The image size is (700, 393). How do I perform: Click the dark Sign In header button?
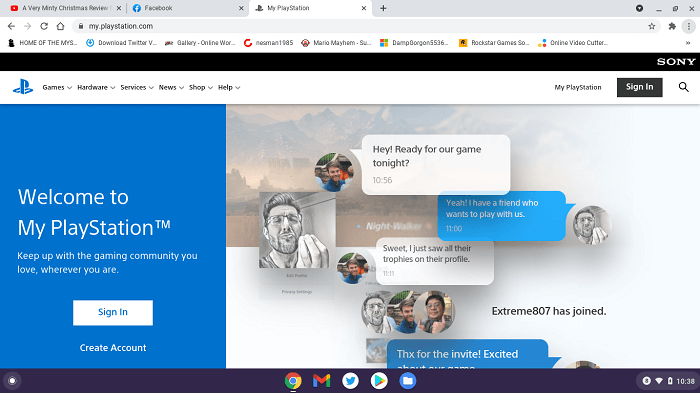pyautogui.click(x=639, y=87)
